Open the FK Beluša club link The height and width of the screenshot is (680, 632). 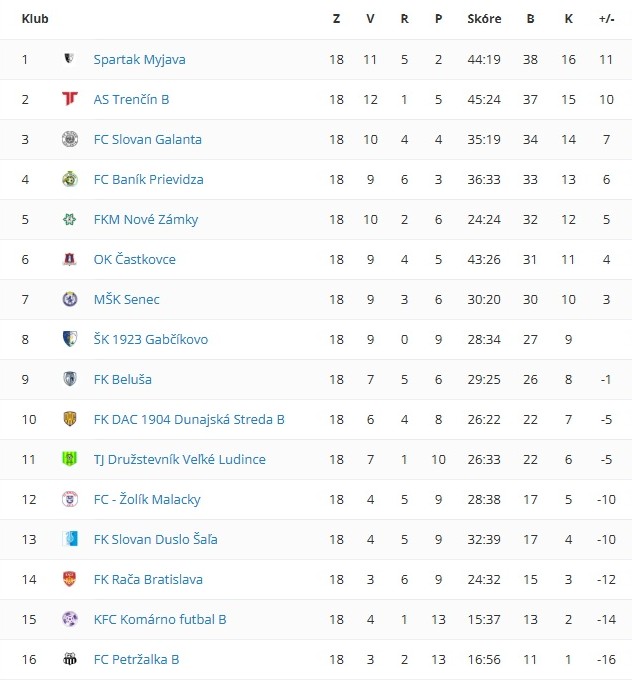pos(122,379)
